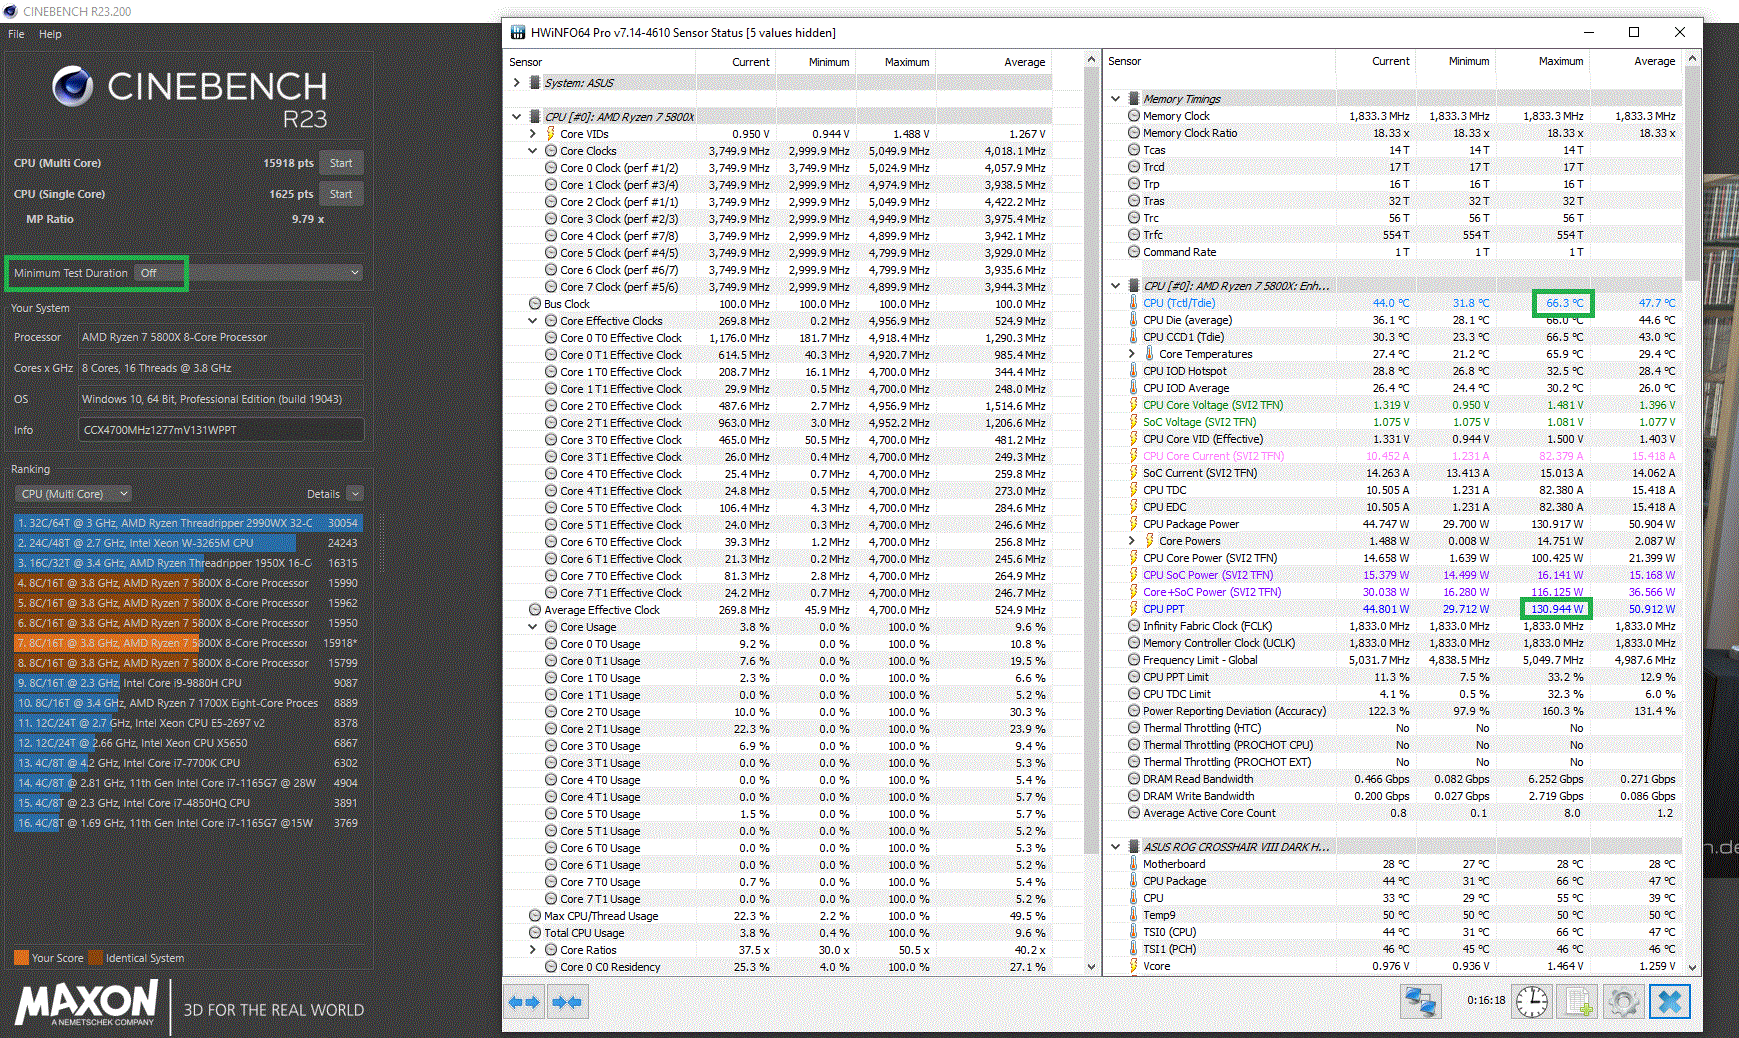Start the CPU (Multi Core) test
The image size is (1739, 1038).
point(341,163)
